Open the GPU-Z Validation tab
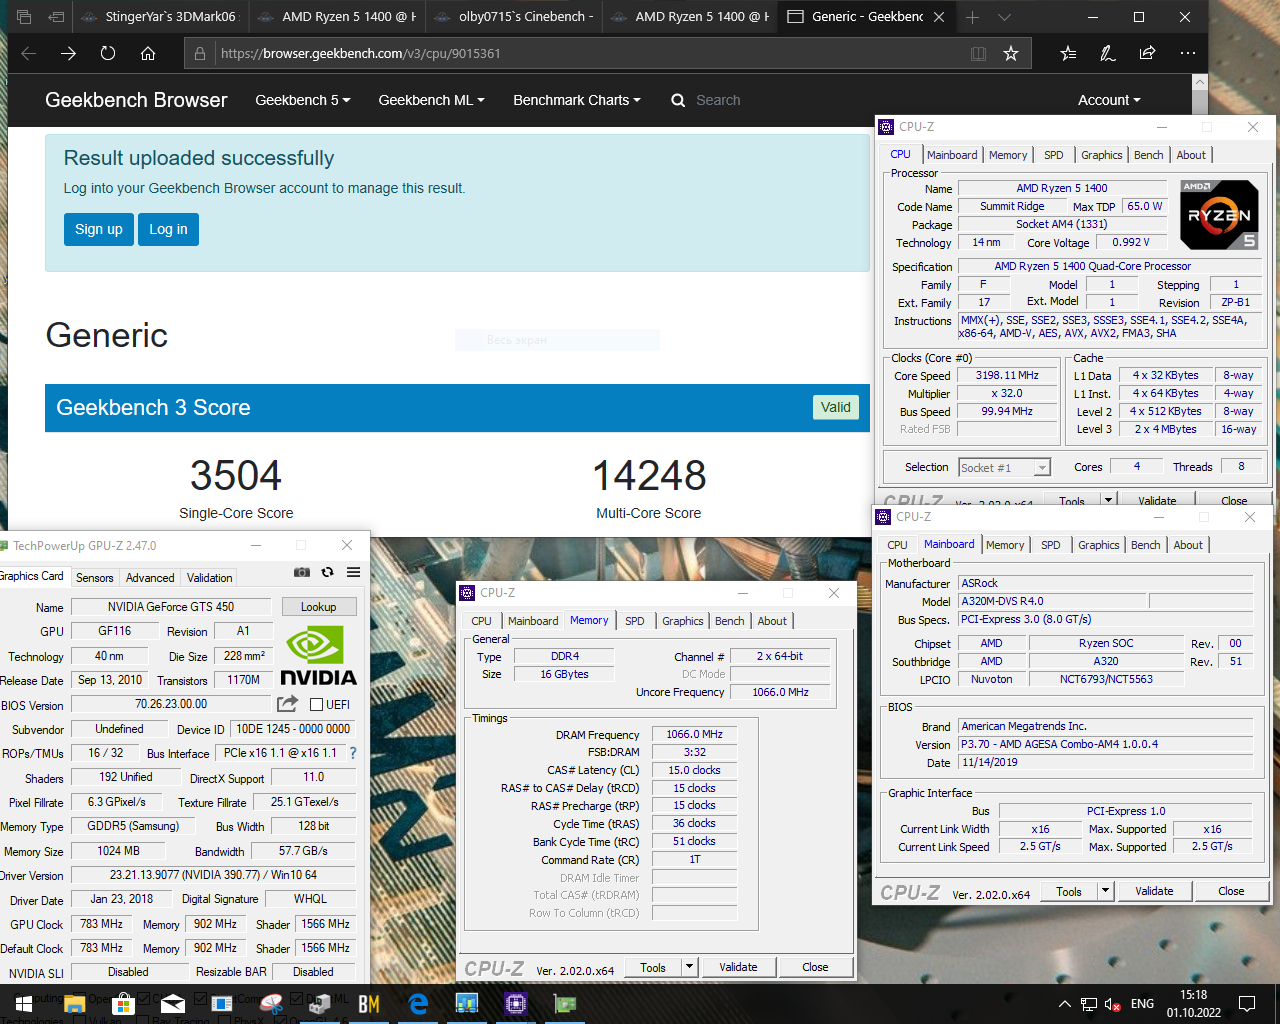Image resolution: width=1280 pixels, height=1024 pixels. 210,578
